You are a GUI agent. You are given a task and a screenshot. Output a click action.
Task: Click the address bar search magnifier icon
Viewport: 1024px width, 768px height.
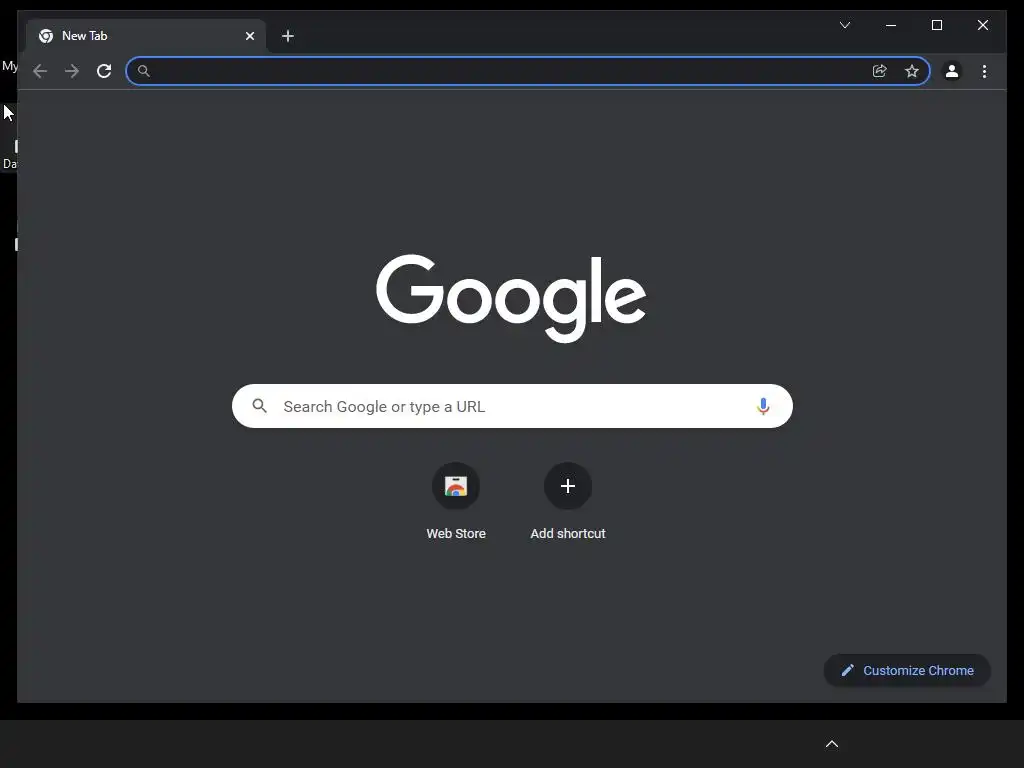[x=144, y=71]
